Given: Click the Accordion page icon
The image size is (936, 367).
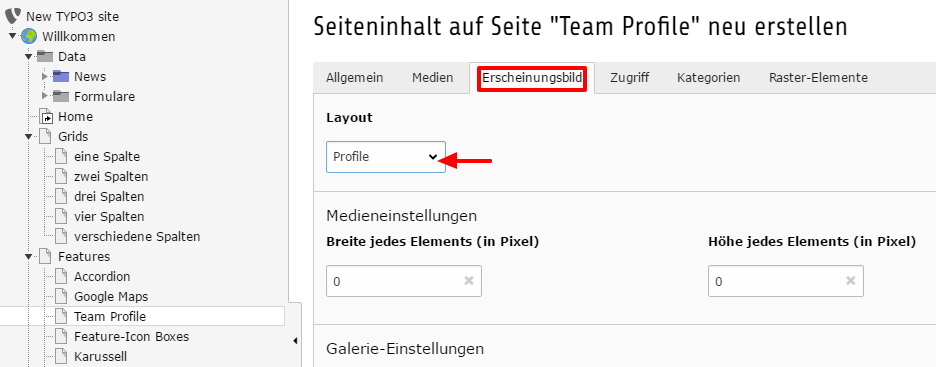Looking at the screenshot, I should pos(61,276).
